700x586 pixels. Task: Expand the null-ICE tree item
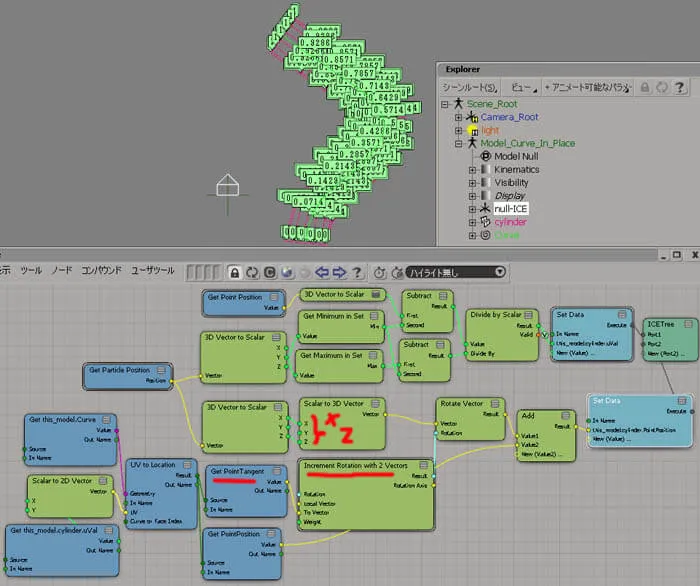472,209
